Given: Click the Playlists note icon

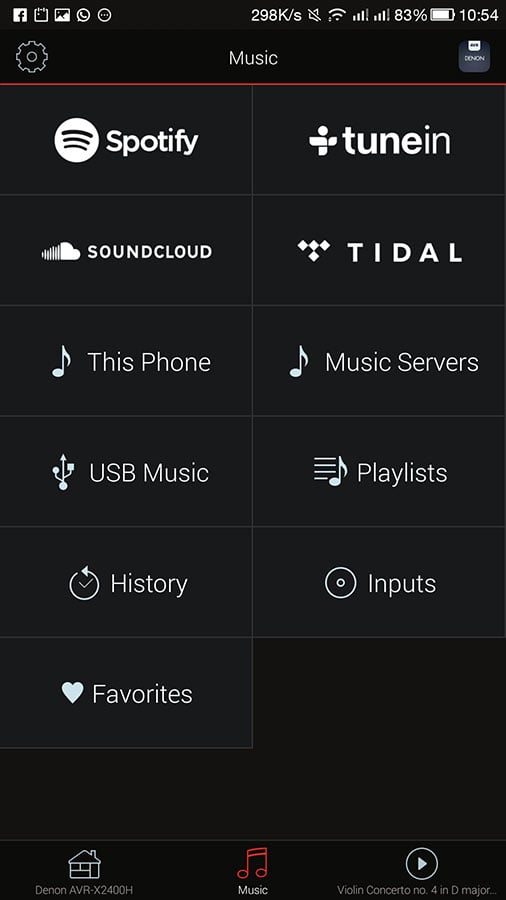Looking at the screenshot, I should (330, 471).
